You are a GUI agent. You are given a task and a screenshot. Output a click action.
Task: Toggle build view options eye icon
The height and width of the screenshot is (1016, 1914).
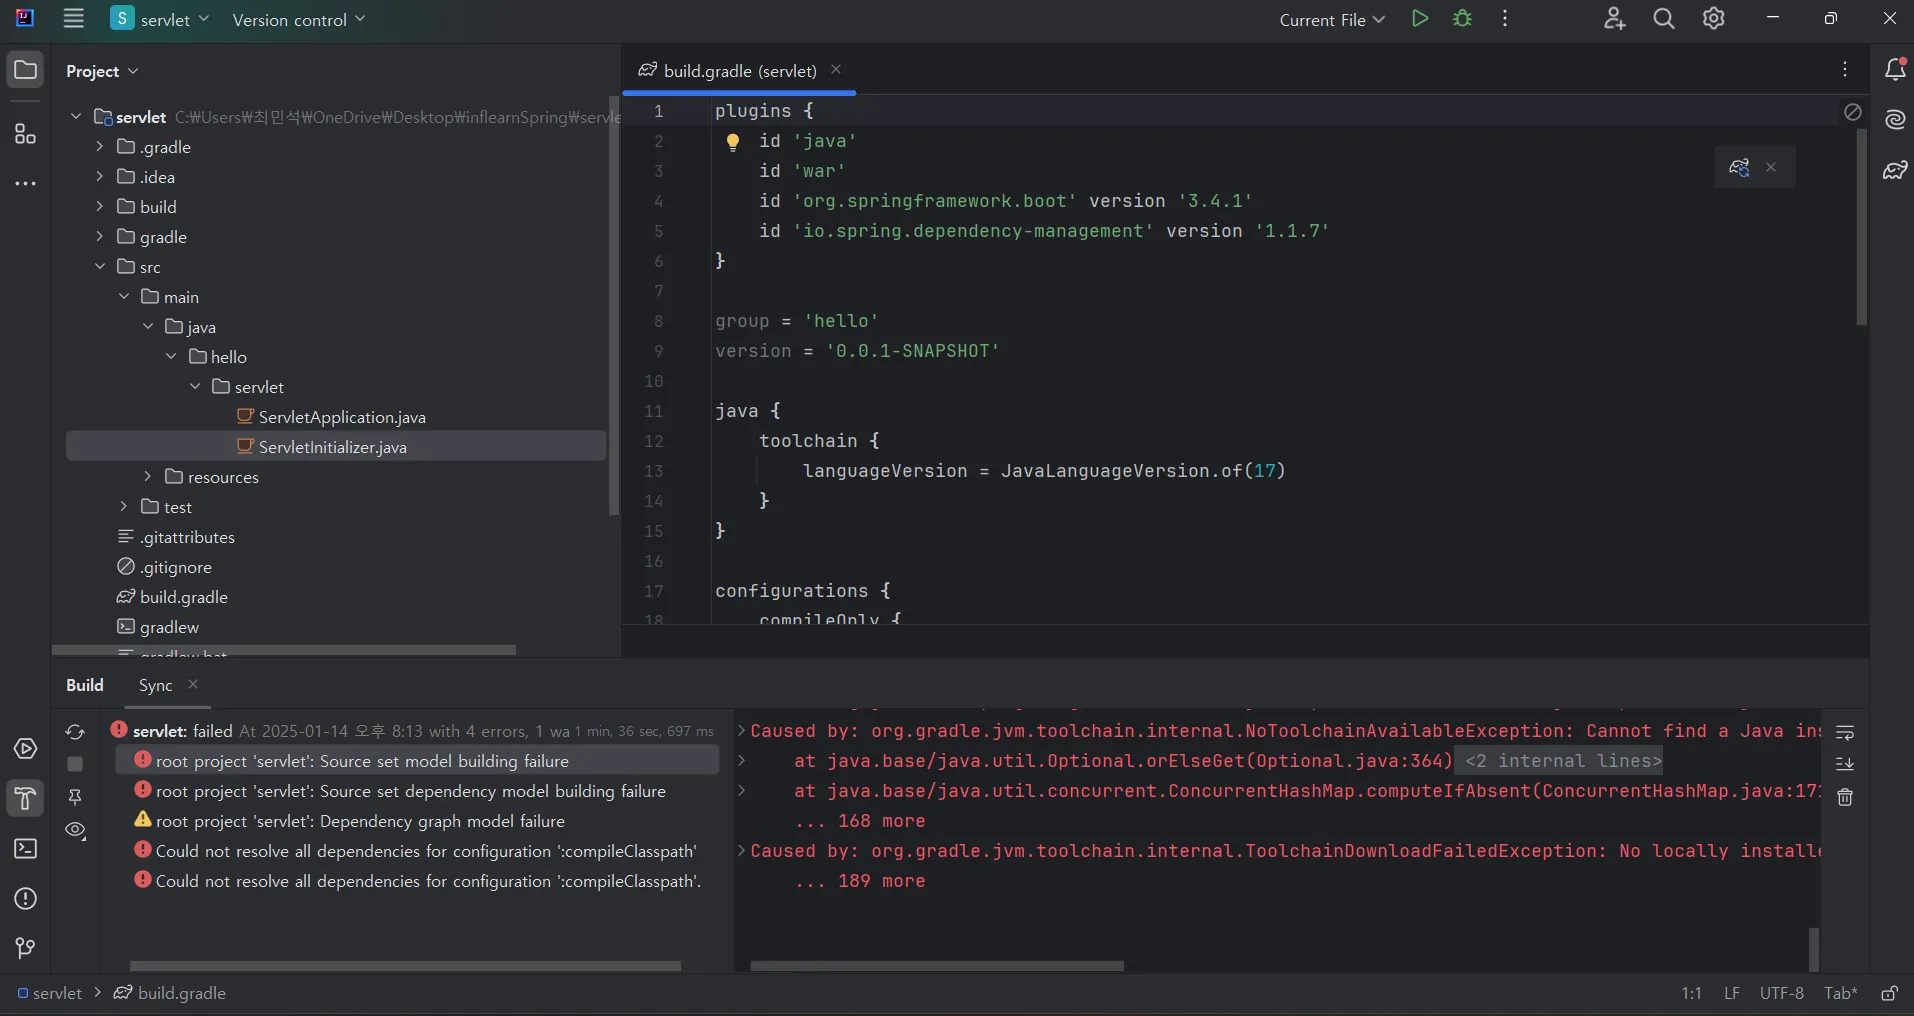tap(75, 830)
